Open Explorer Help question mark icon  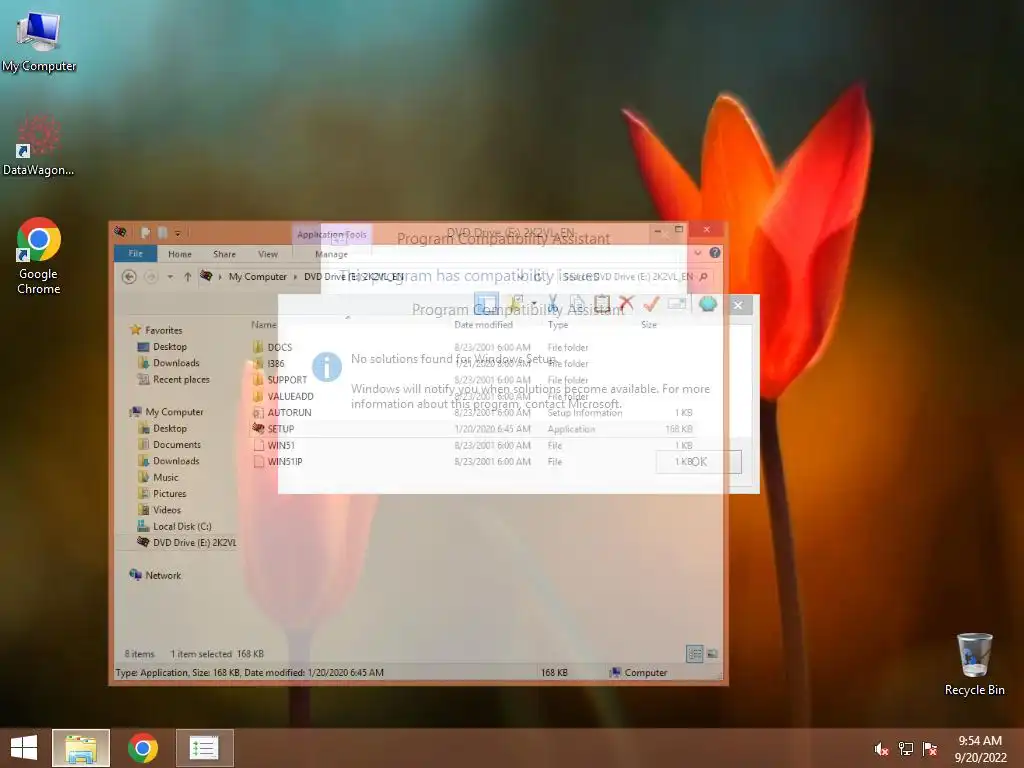click(x=715, y=253)
